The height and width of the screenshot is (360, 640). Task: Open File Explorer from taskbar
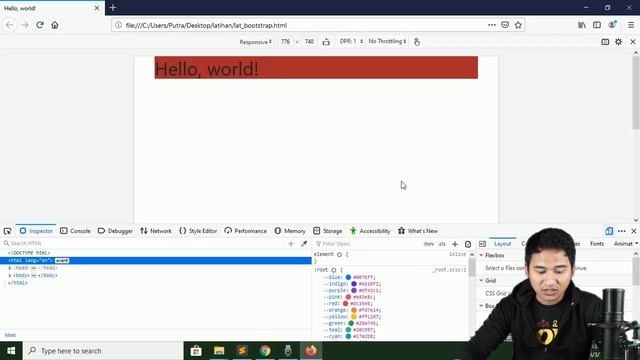219,351
